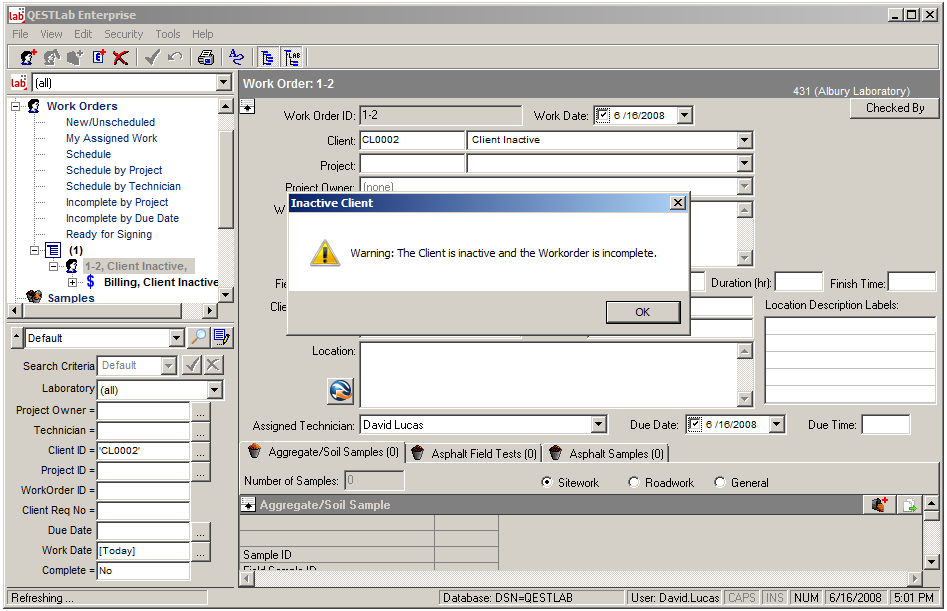The image size is (947, 611).
Task: Select the General radio button
Action: pyautogui.click(x=720, y=483)
